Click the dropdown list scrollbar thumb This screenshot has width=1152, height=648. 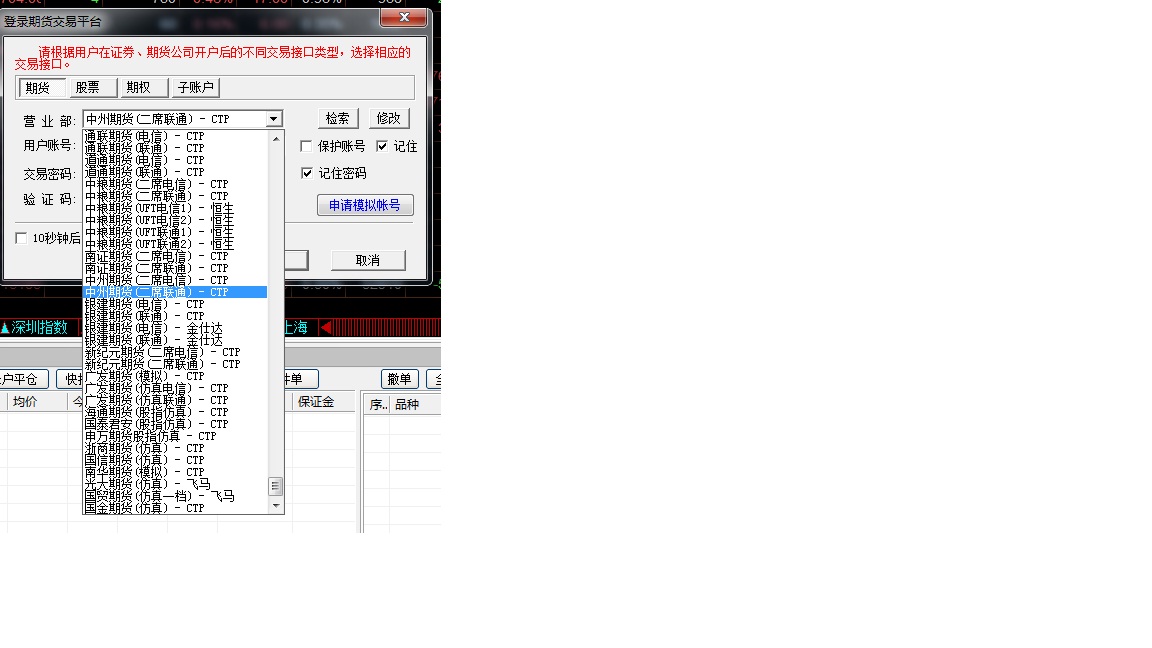tap(276, 486)
